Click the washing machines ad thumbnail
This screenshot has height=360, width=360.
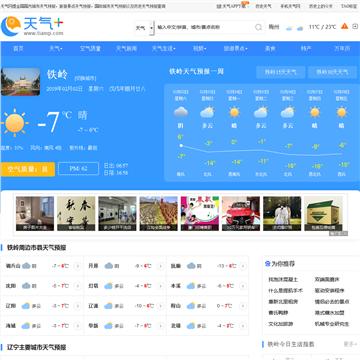(117, 213)
